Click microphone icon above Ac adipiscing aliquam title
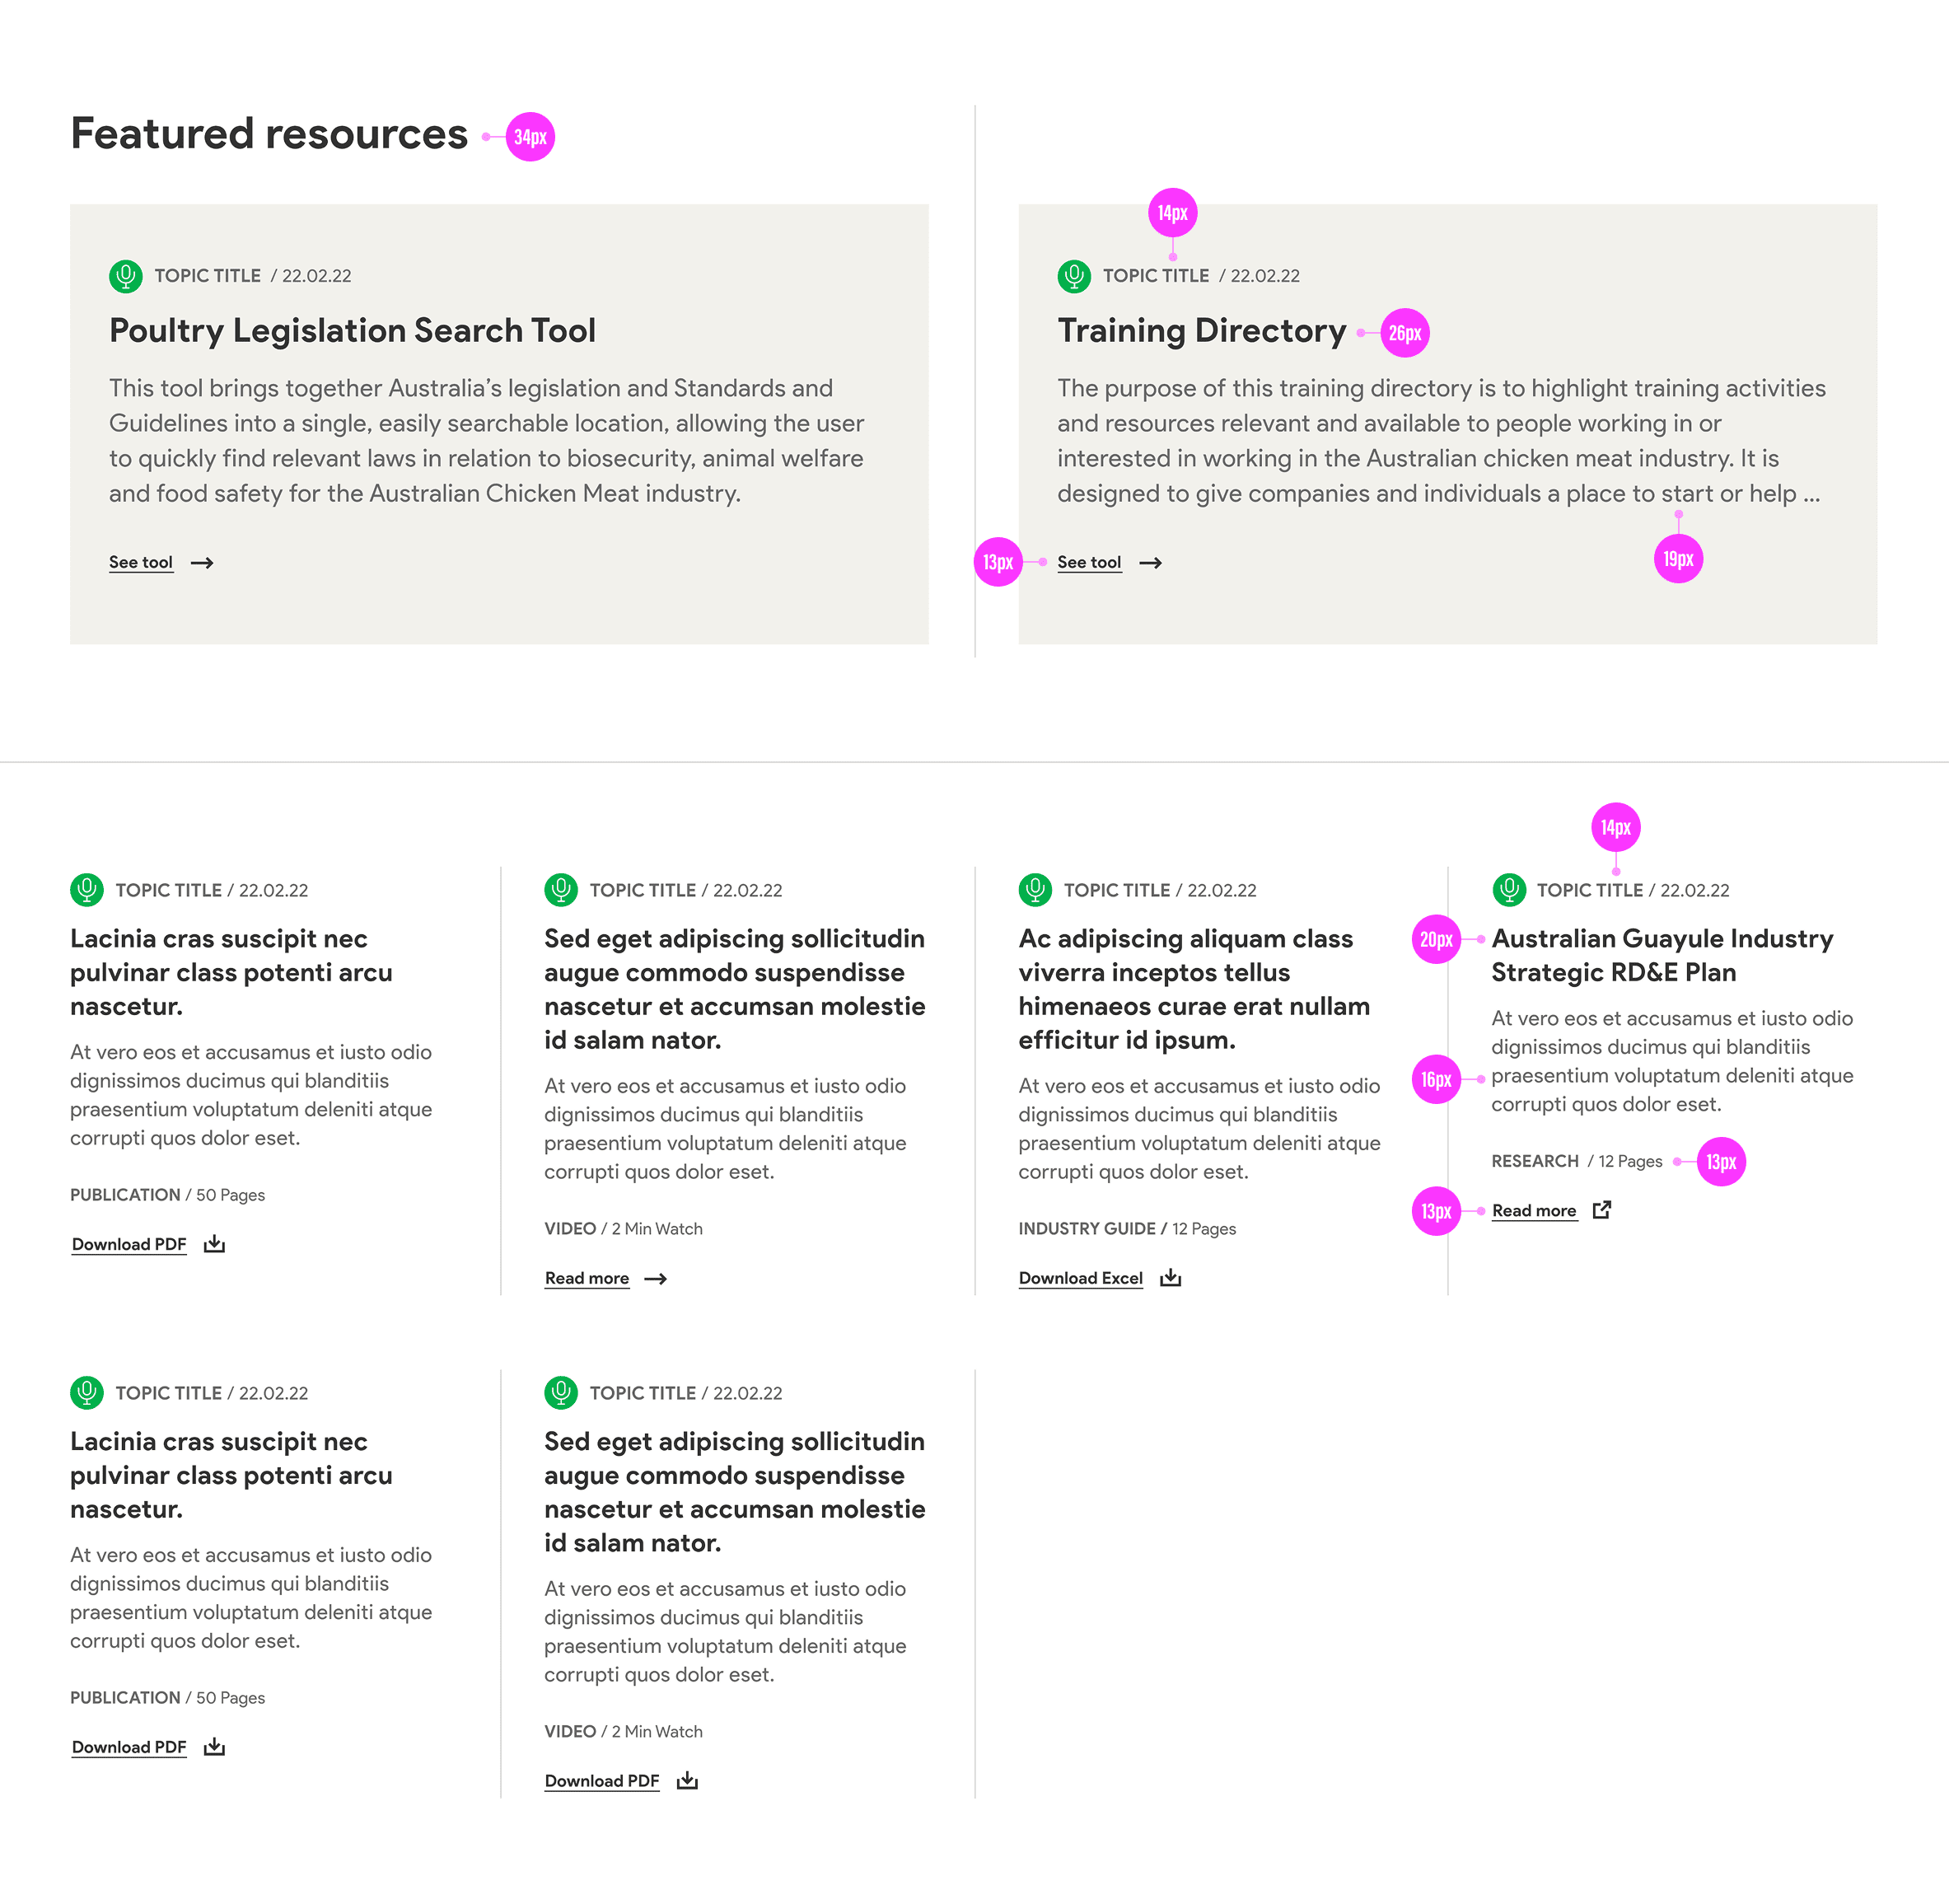 pos(1035,889)
